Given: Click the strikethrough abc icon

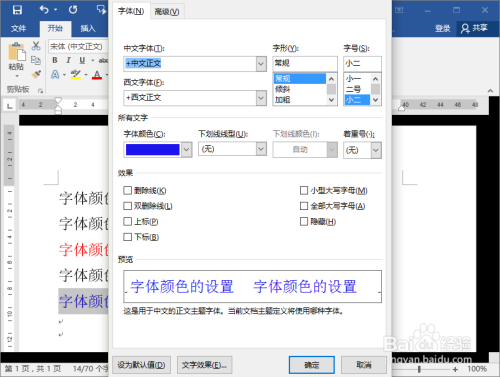Looking at the screenshot, I should click(103, 60).
